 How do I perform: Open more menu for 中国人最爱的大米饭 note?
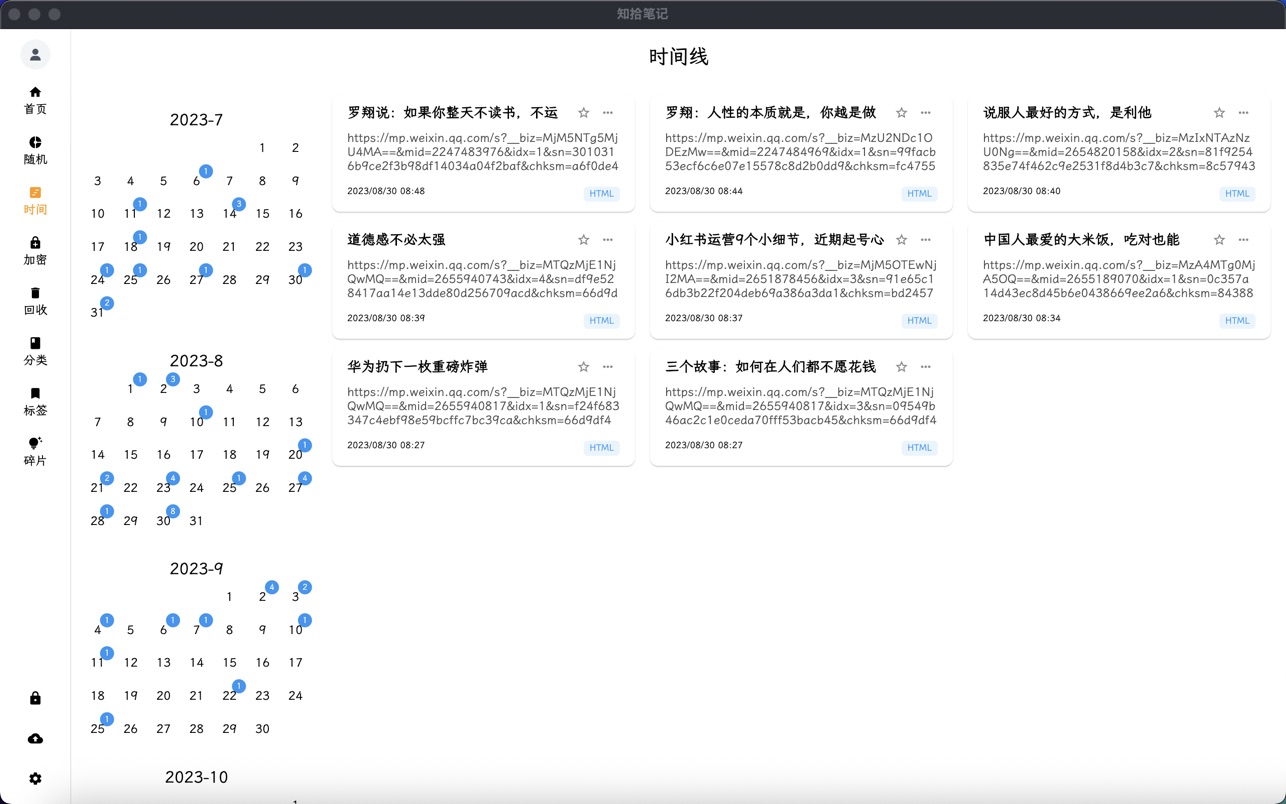[1243, 240]
